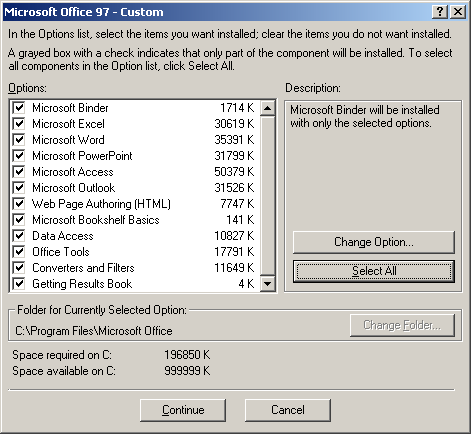Image resolution: width=471 pixels, height=434 pixels.
Task: Click the Options list scroll down arrow
Action: click(267, 284)
